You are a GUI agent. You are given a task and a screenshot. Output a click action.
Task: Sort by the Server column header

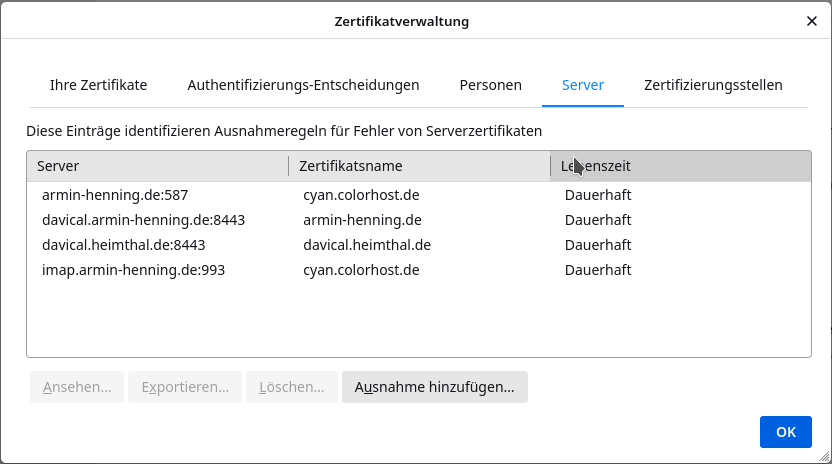coord(157,166)
